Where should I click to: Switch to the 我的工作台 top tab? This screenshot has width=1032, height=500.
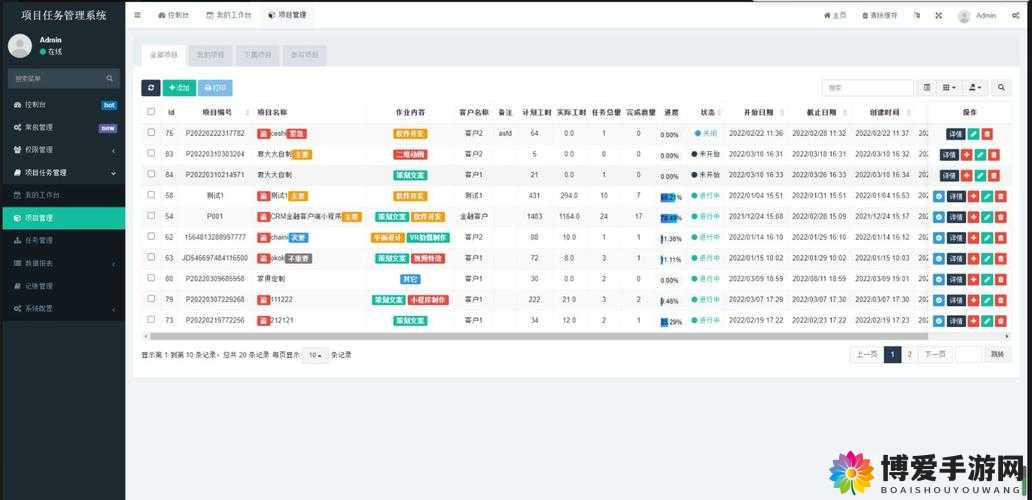point(228,14)
